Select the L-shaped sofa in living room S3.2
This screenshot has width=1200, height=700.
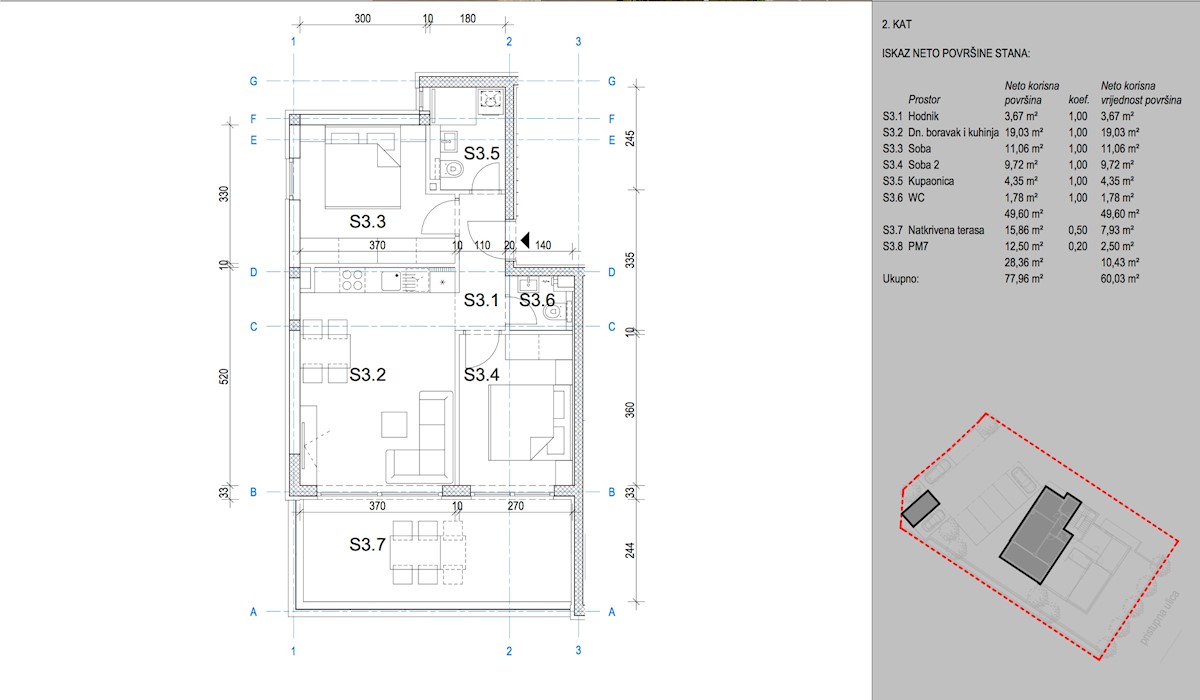coord(418,438)
